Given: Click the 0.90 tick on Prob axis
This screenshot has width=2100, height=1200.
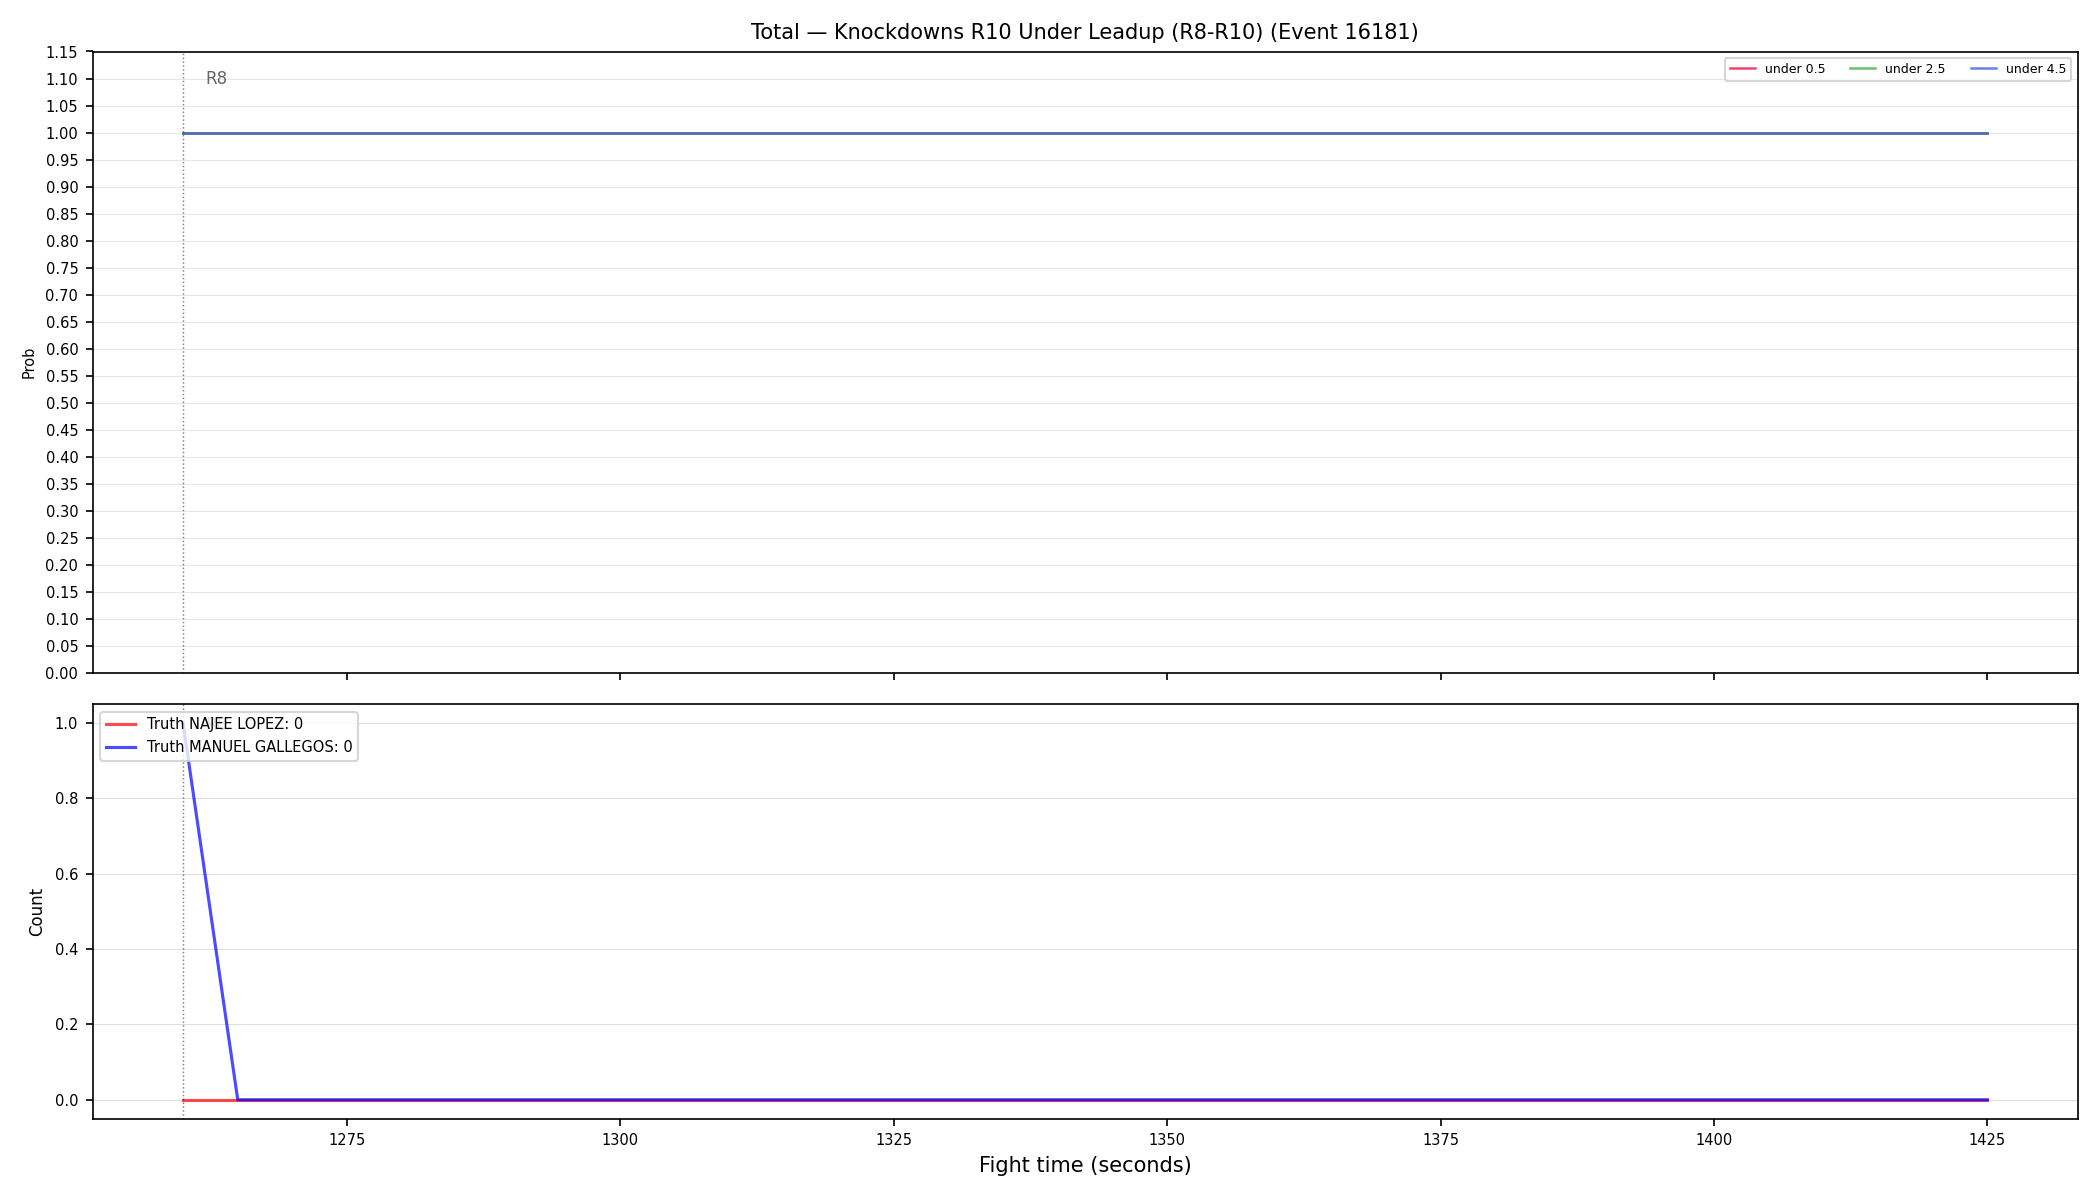Looking at the screenshot, I should [62, 188].
